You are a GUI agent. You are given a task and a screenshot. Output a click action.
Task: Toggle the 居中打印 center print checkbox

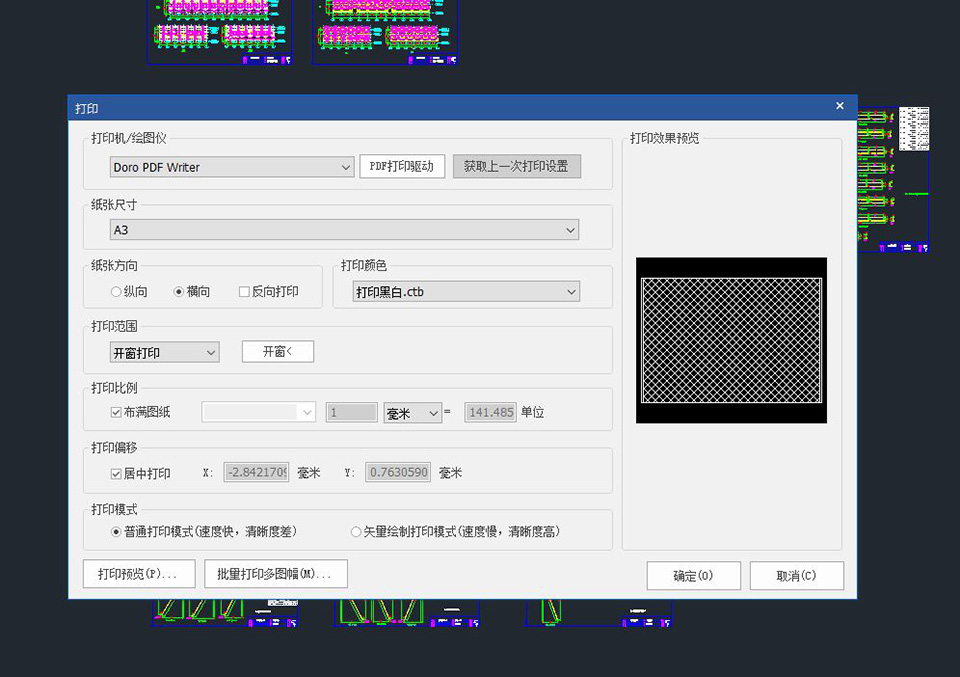coord(116,473)
